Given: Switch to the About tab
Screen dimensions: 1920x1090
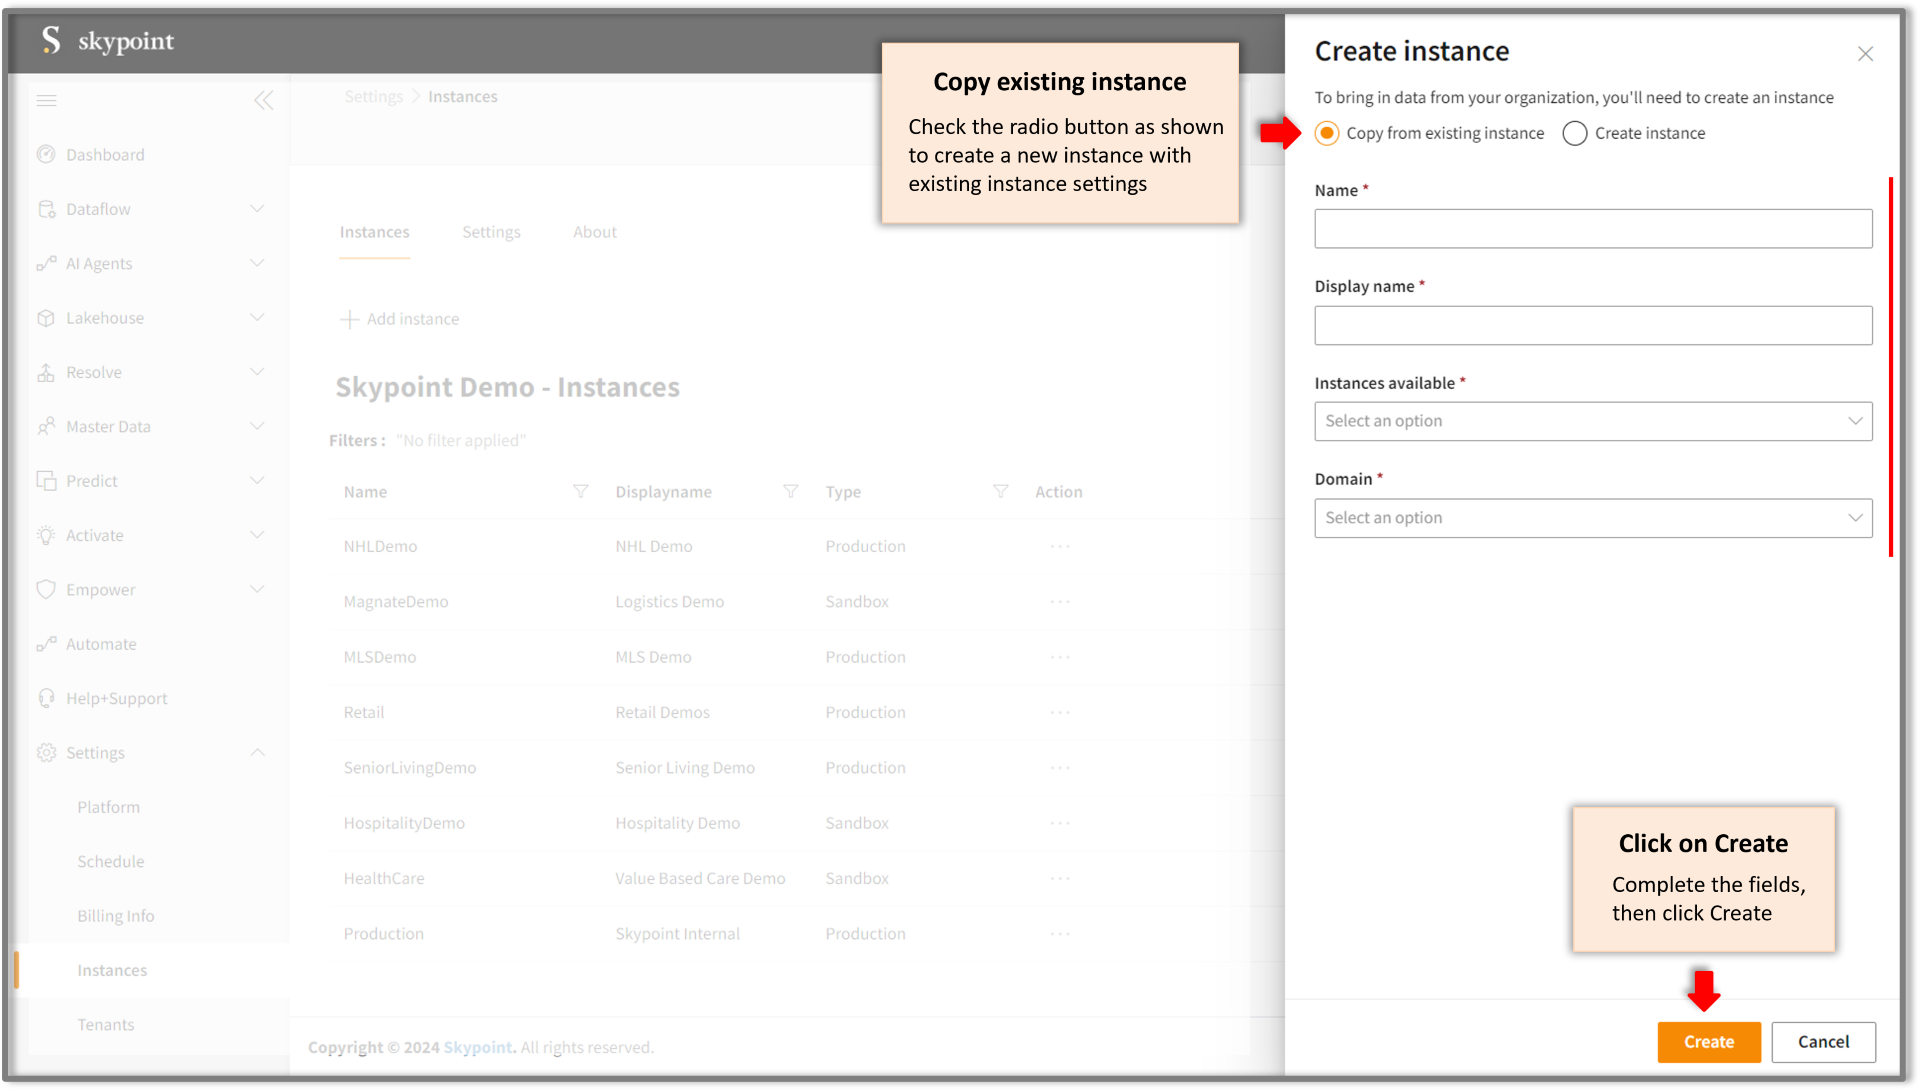Looking at the screenshot, I should [x=594, y=232].
